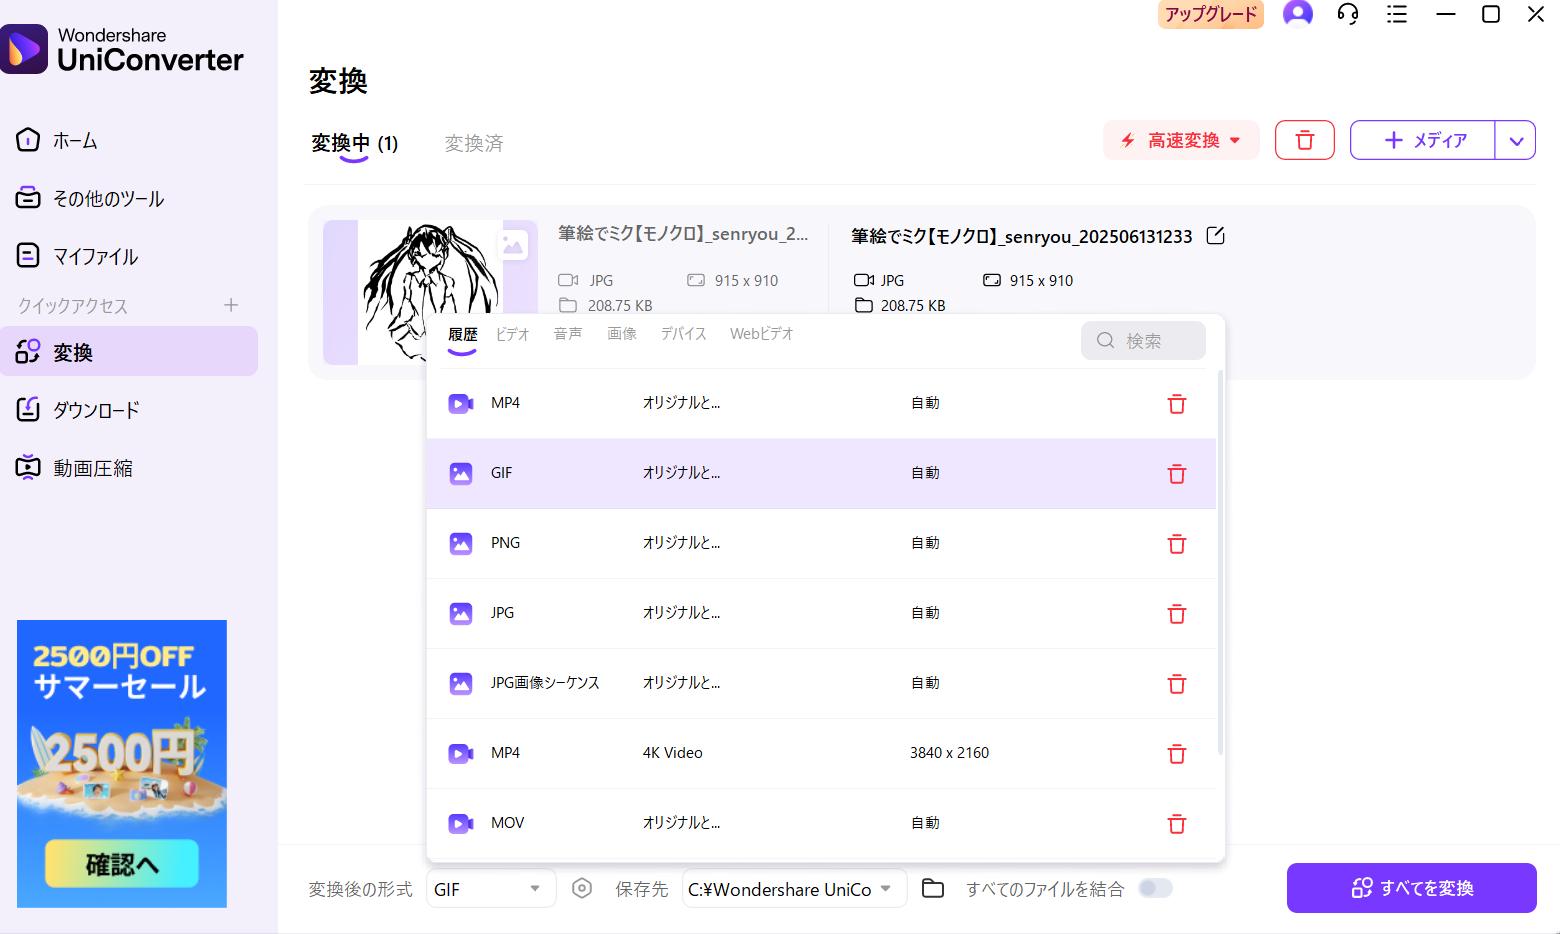Open the 高速変換 dropdown
This screenshot has height=934, width=1560.
(x=1182, y=140)
